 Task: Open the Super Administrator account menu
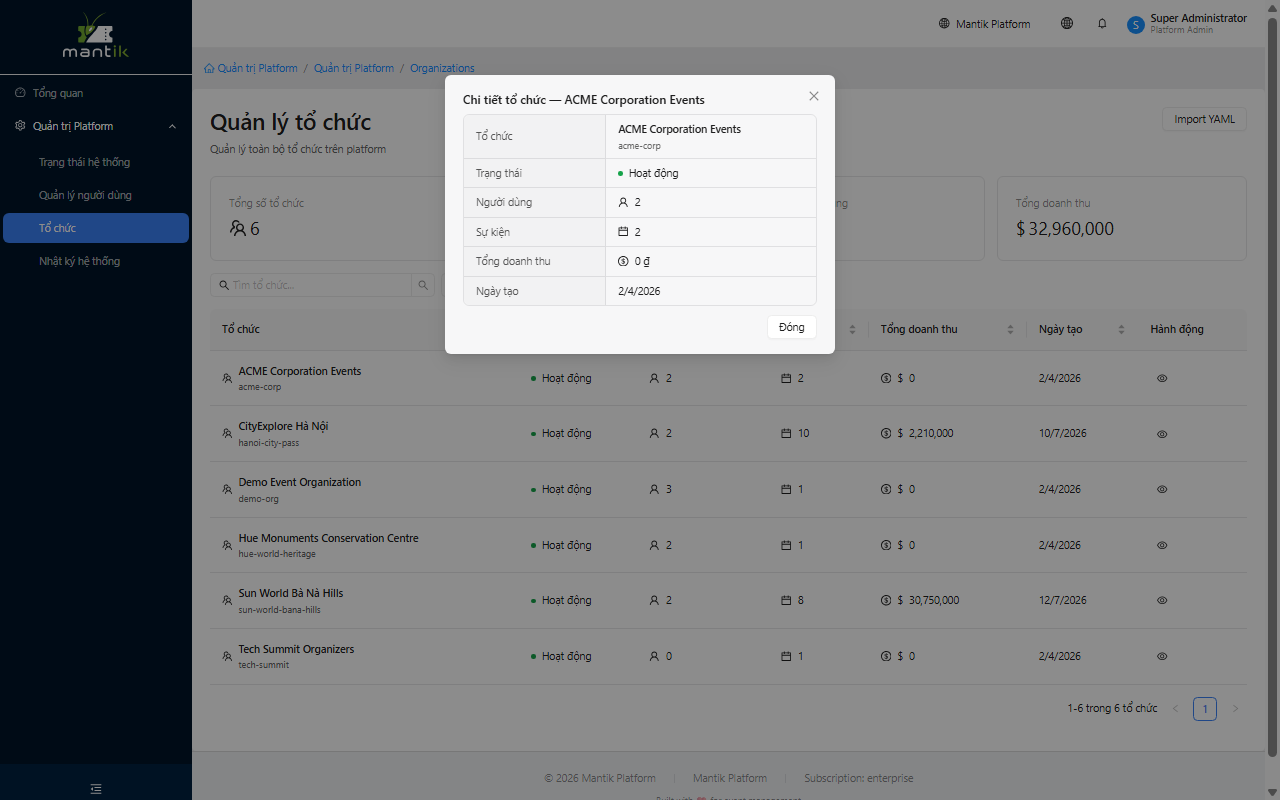point(1187,24)
